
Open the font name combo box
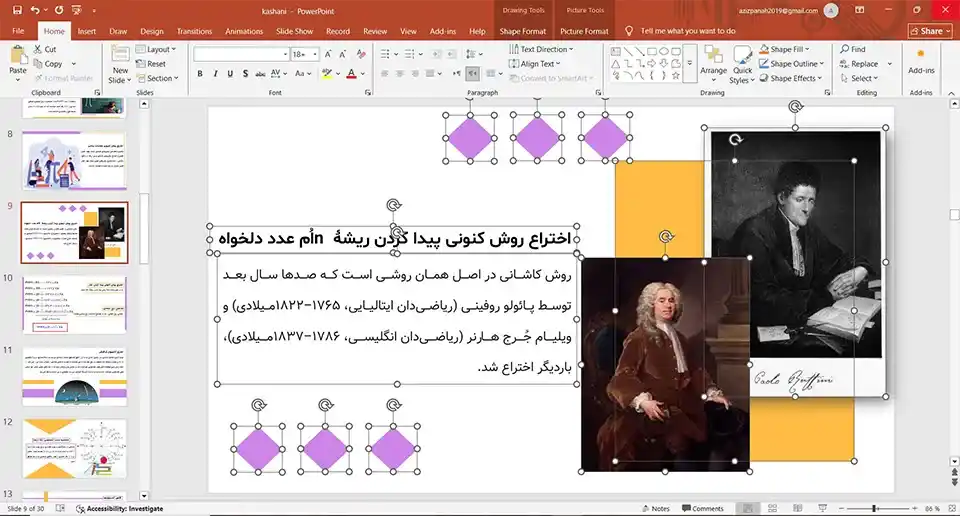click(x=241, y=54)
